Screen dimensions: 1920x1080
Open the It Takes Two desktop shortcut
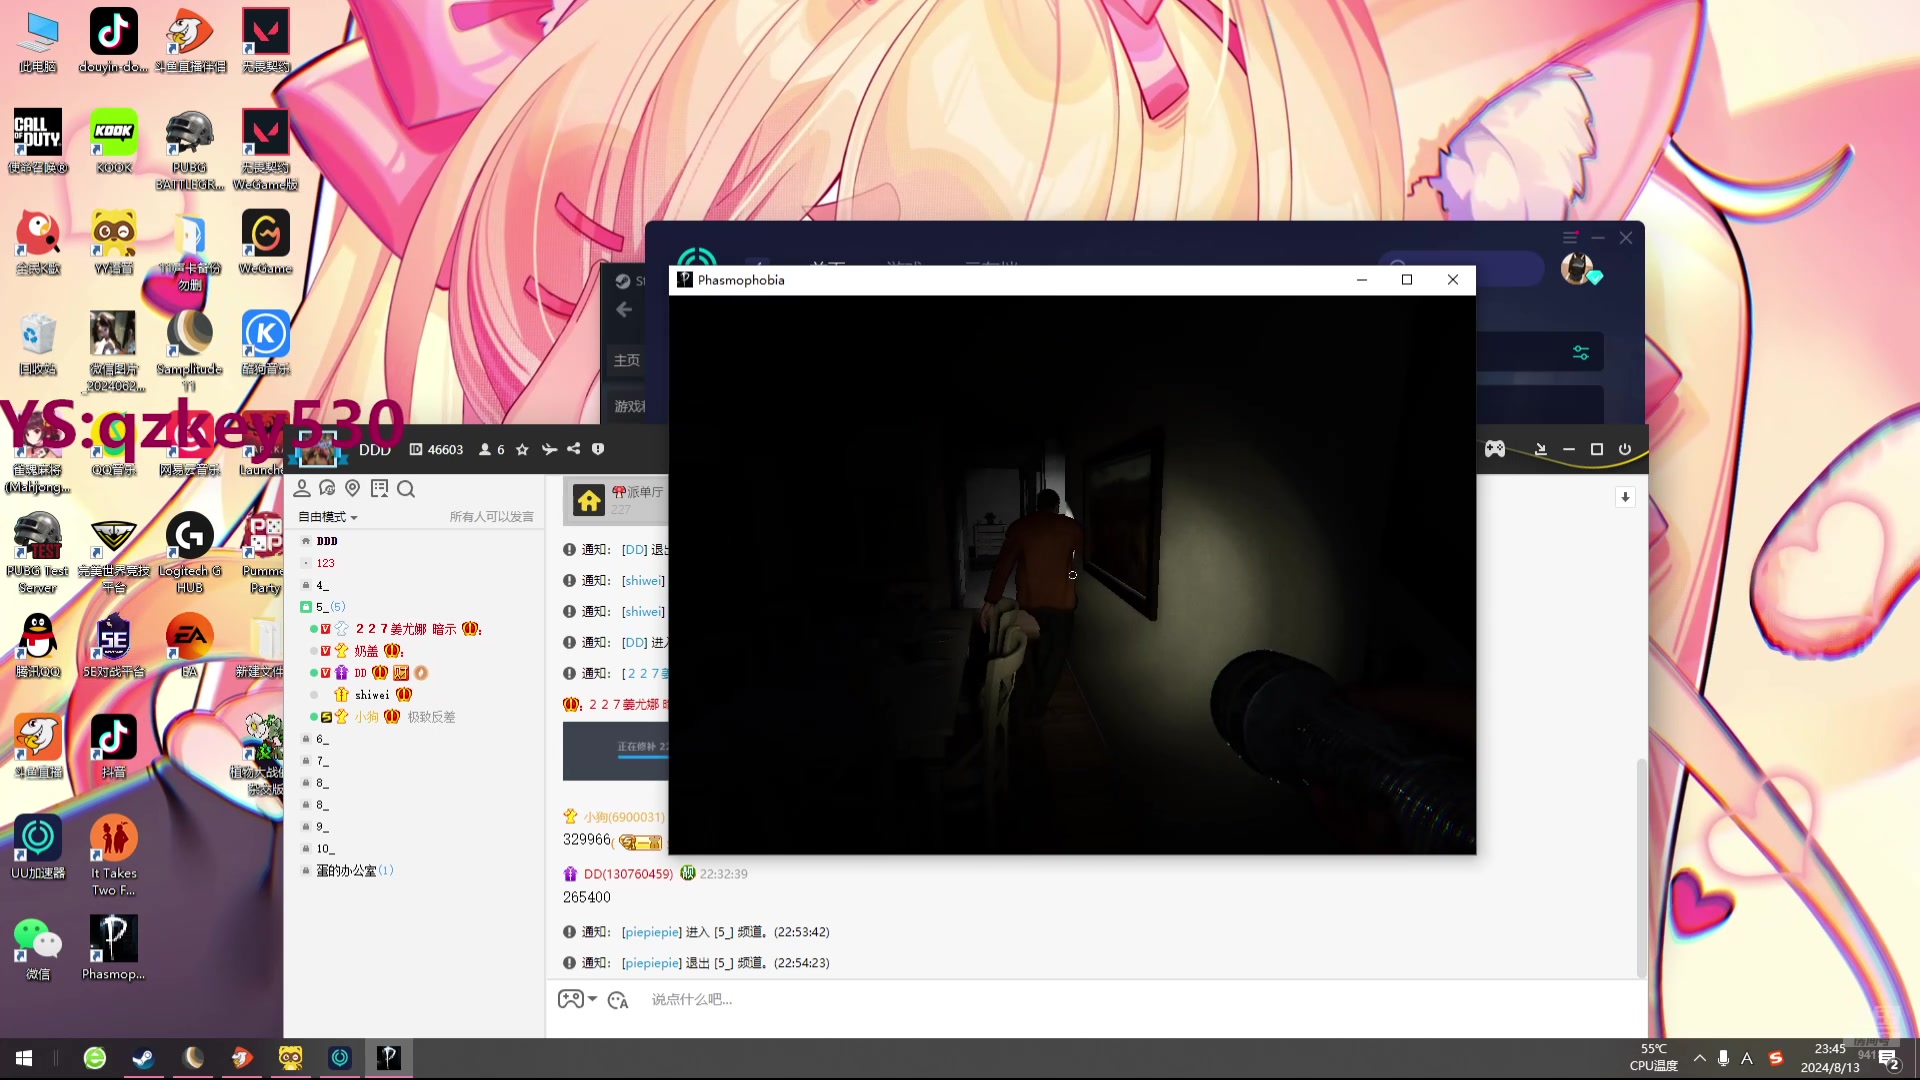tap(113, 855)
